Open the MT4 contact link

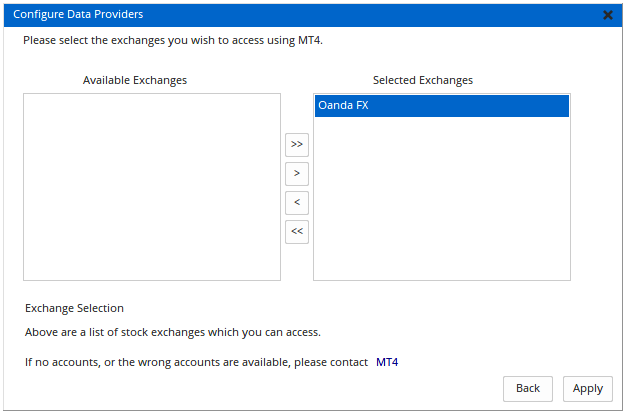pos(387,362)
